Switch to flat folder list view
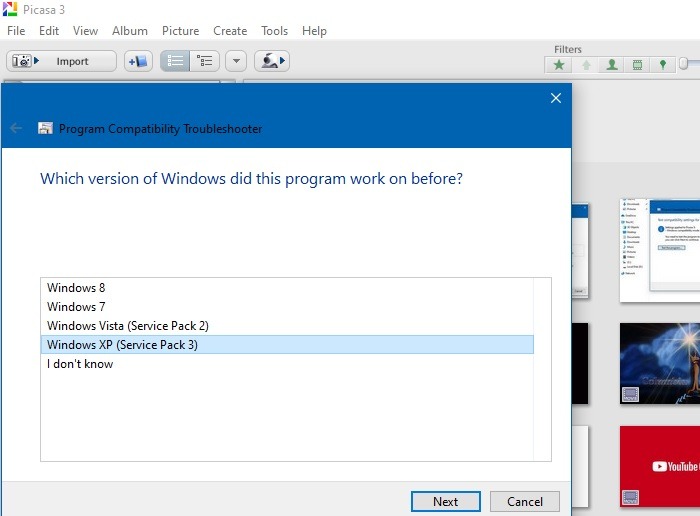Screen dimensions: 700x516 click(175, 61)
